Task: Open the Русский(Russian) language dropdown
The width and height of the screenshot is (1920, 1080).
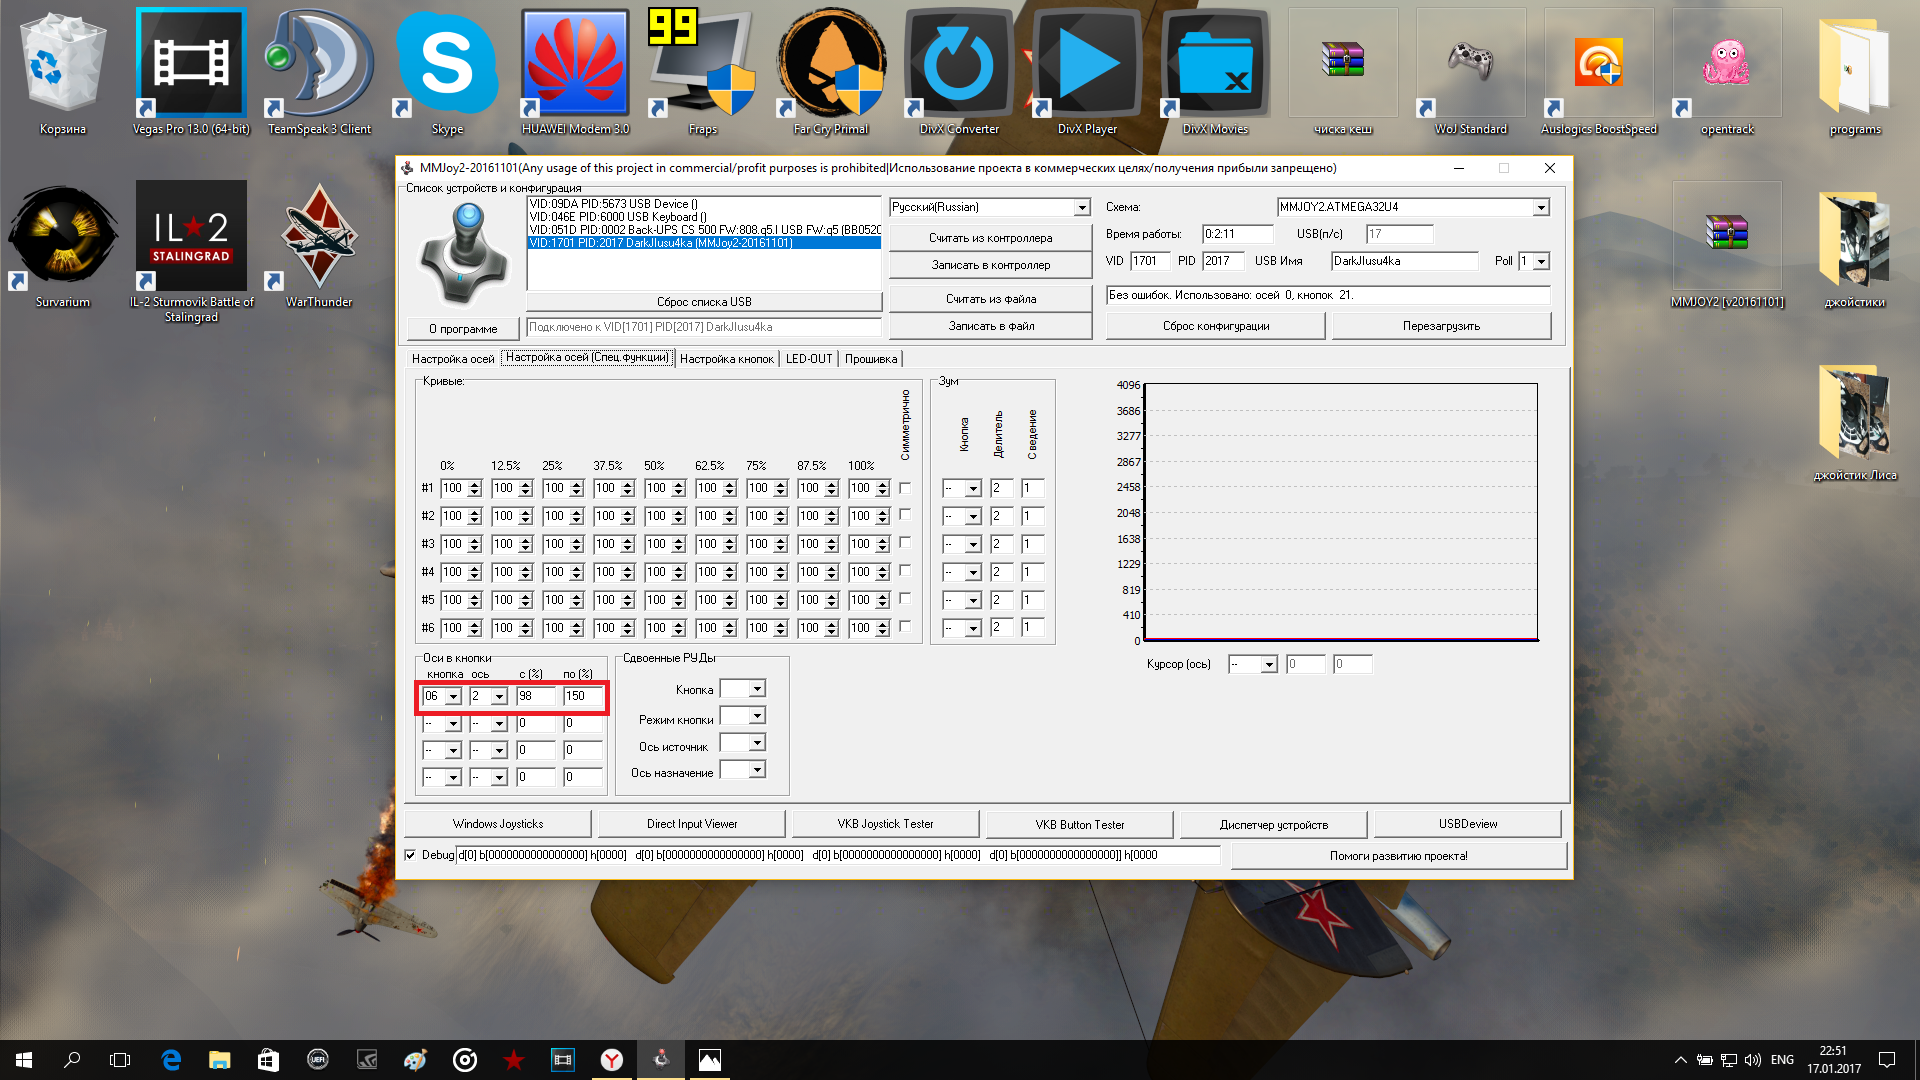Action: (1081, 208)
